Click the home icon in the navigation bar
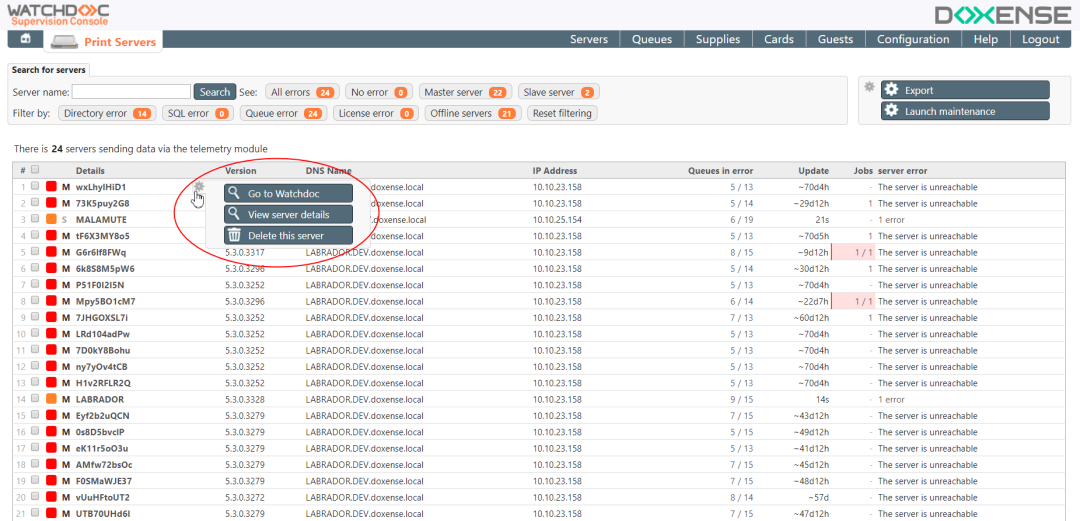 (25, 39)
